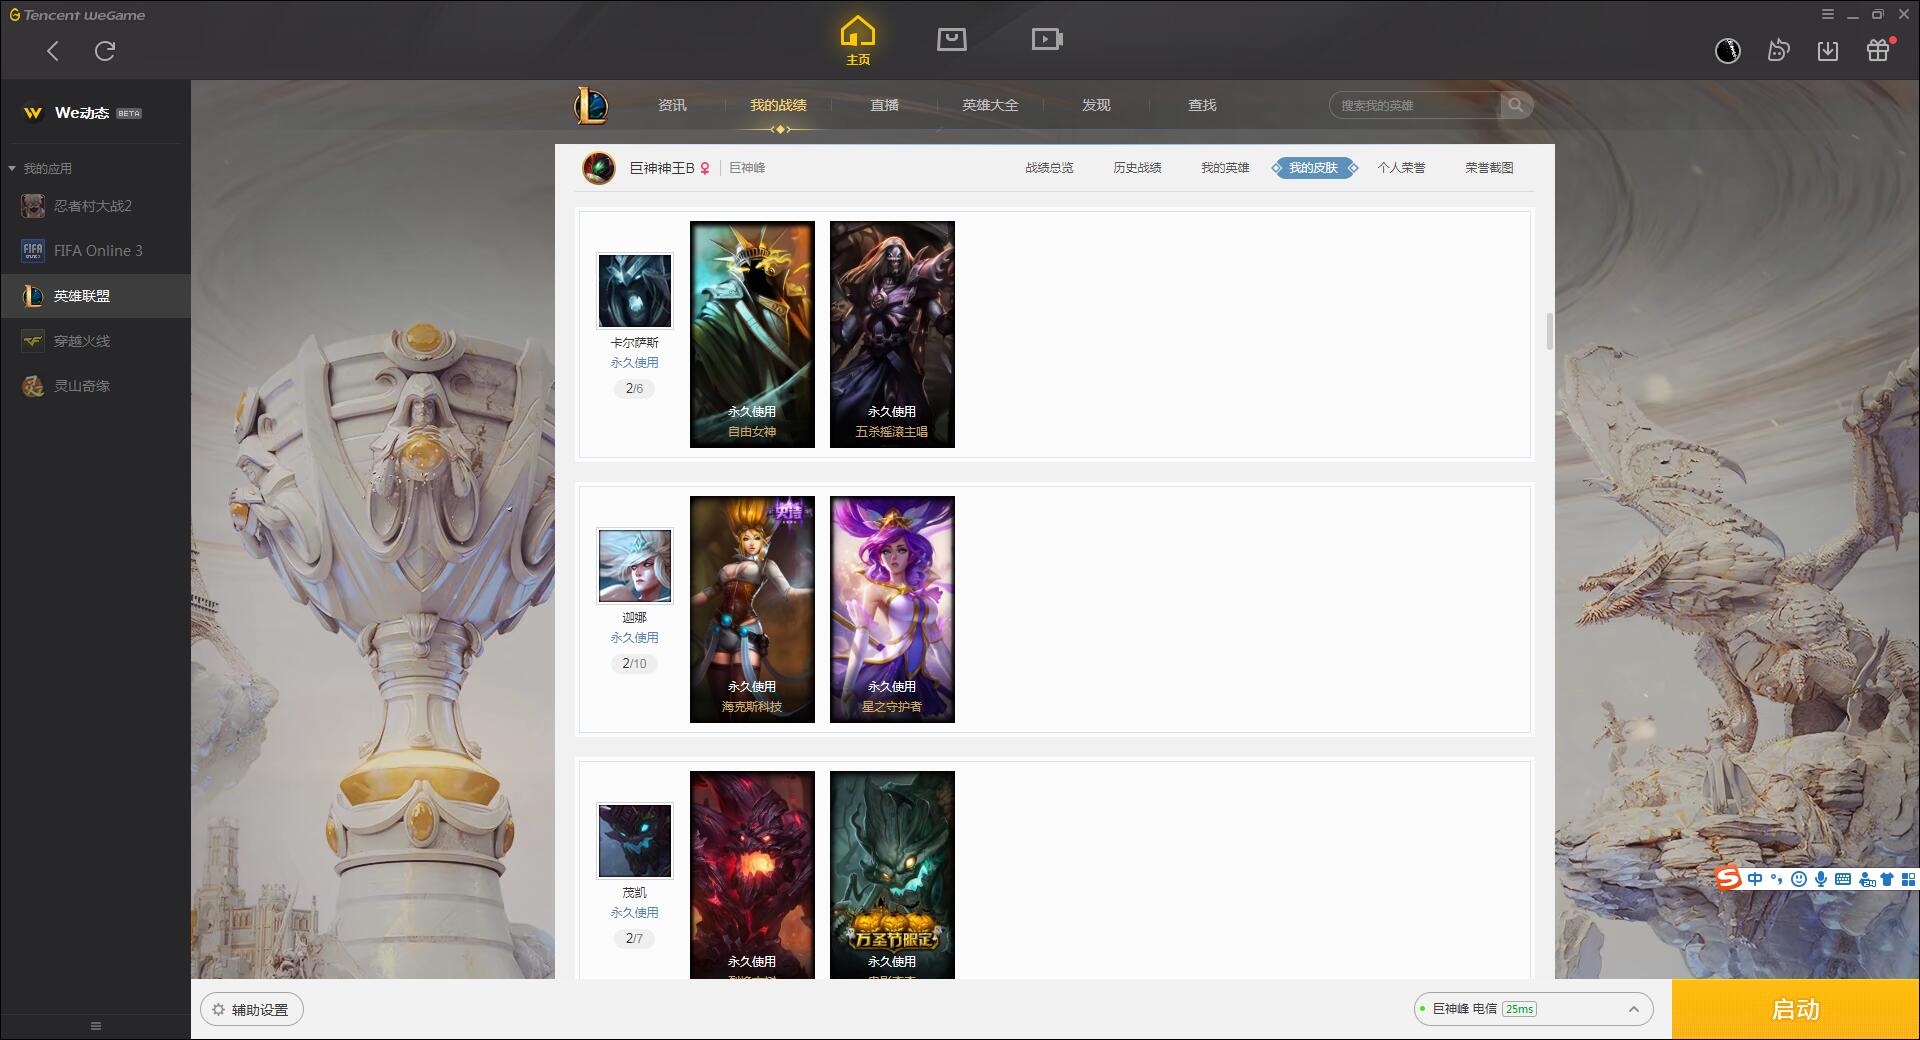Go back using the back arrow

coord(53,51)
